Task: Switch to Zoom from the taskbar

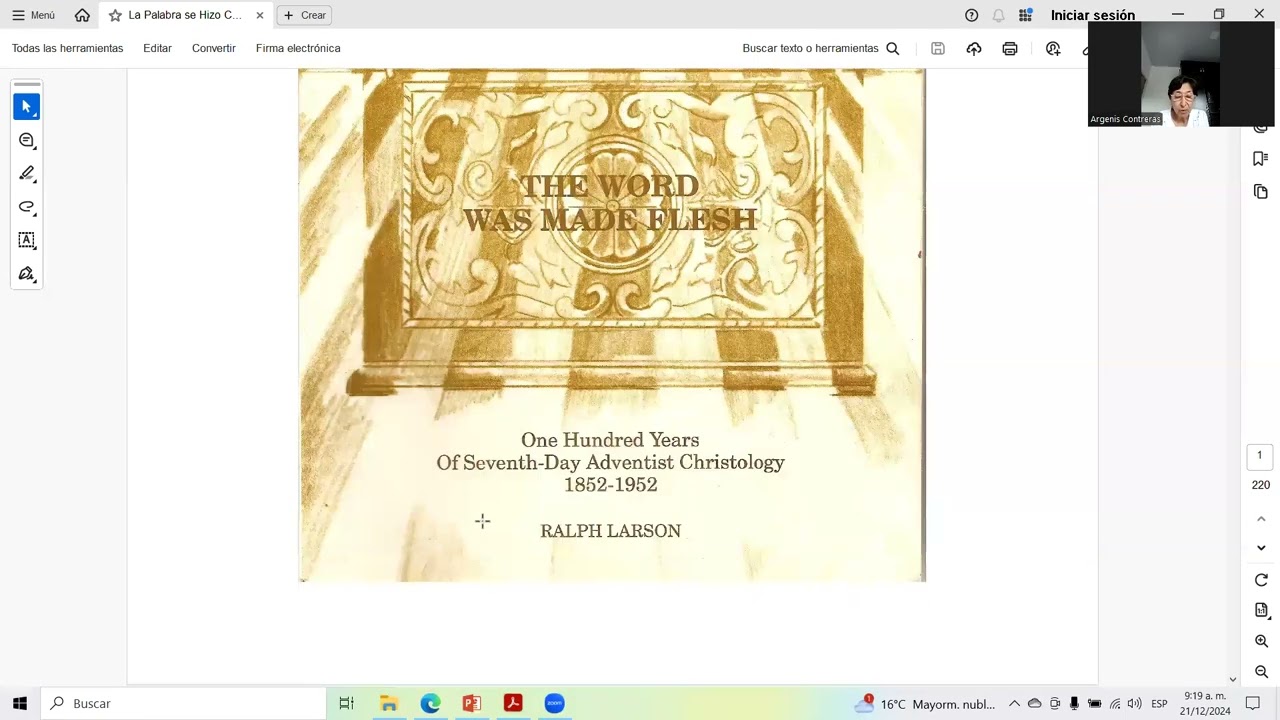Action: [x=554, y=703]
